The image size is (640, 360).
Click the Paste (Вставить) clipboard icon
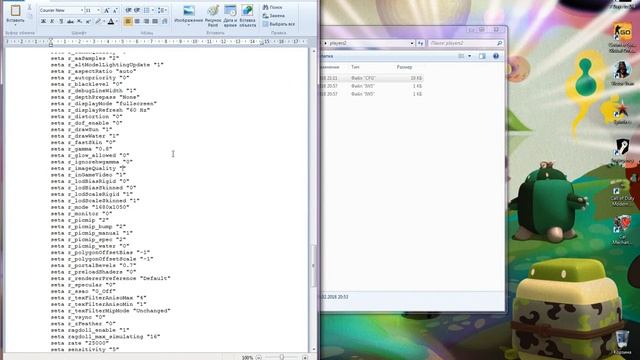(16, 10)
